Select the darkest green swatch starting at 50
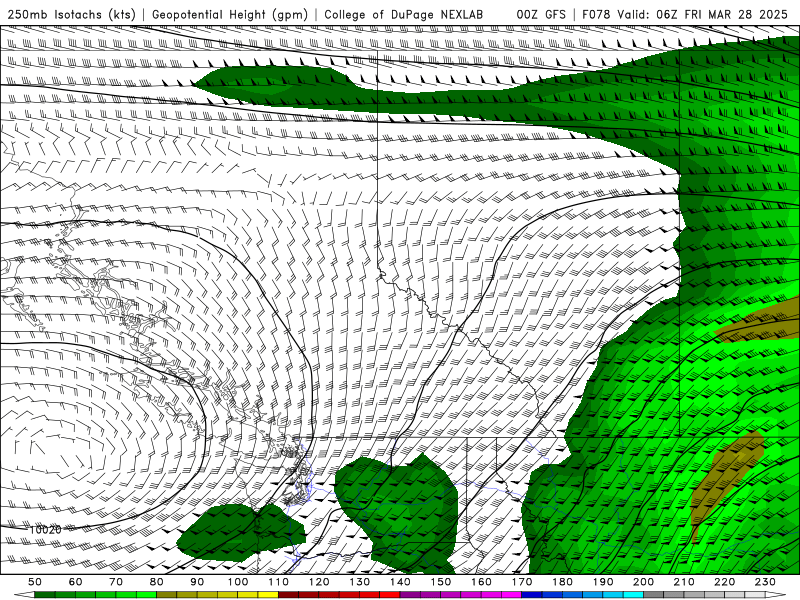 (x=44, y=595)
